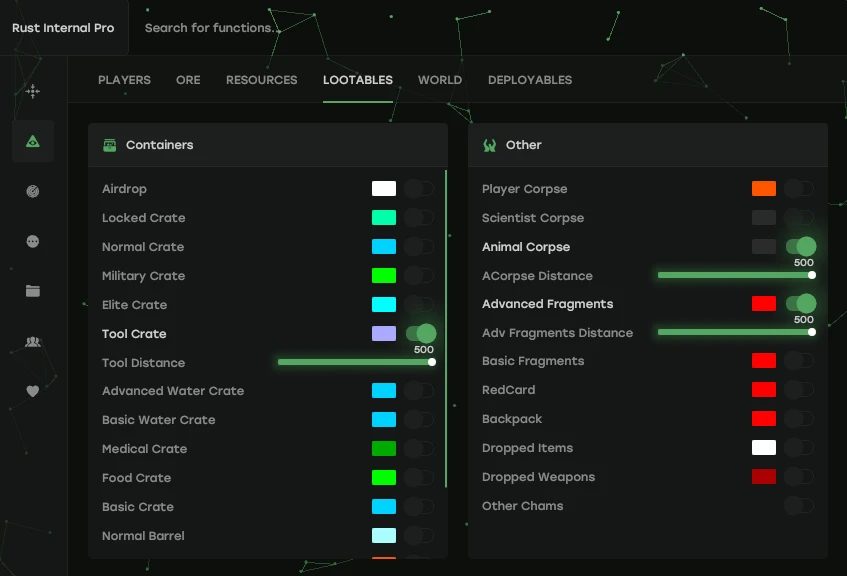Open the DEPLOYABLES tab
The width and height of the screenshot is (847, 576).
(x=530, y=80)
